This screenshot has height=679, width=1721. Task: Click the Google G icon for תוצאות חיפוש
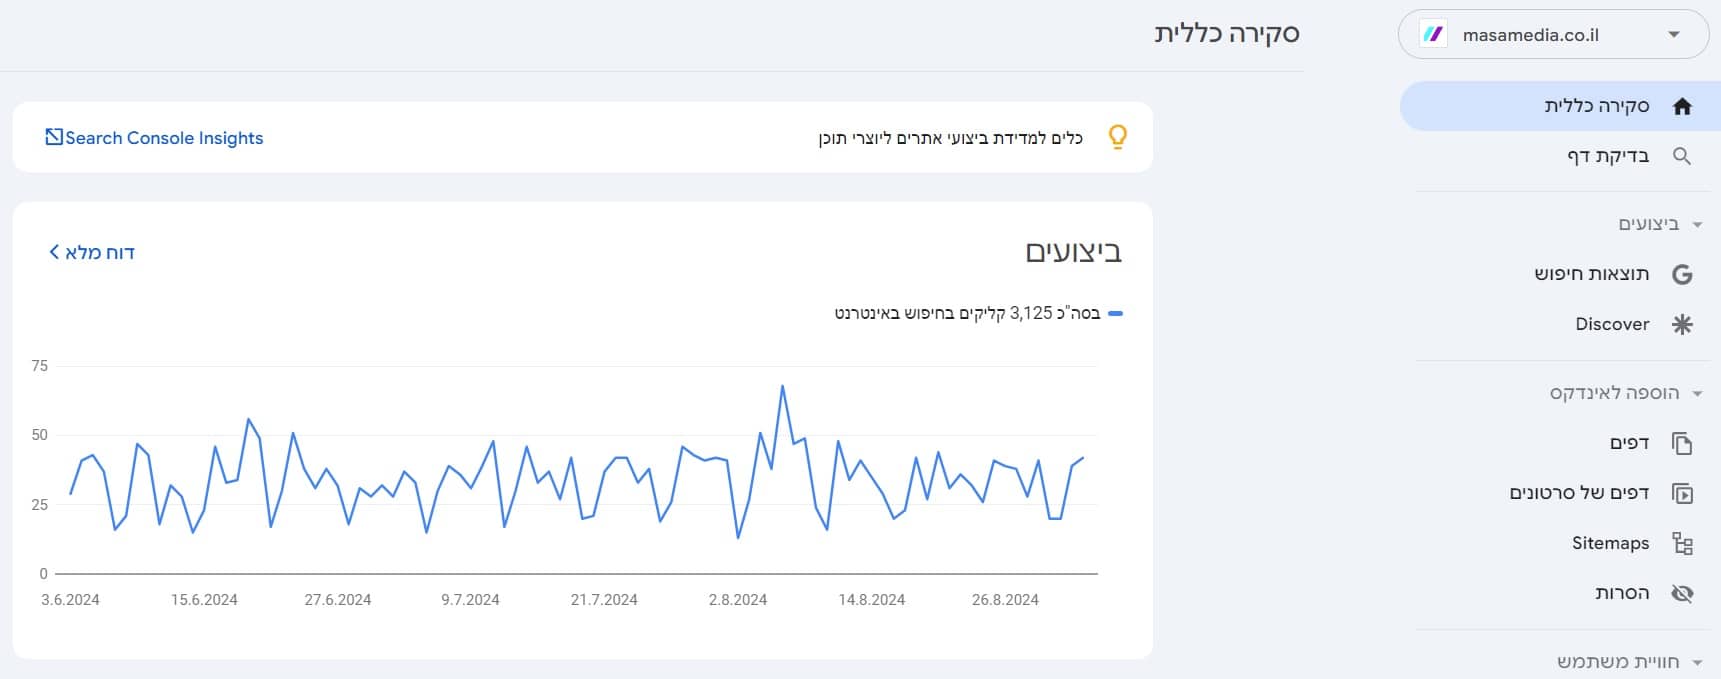point(1682,274)
